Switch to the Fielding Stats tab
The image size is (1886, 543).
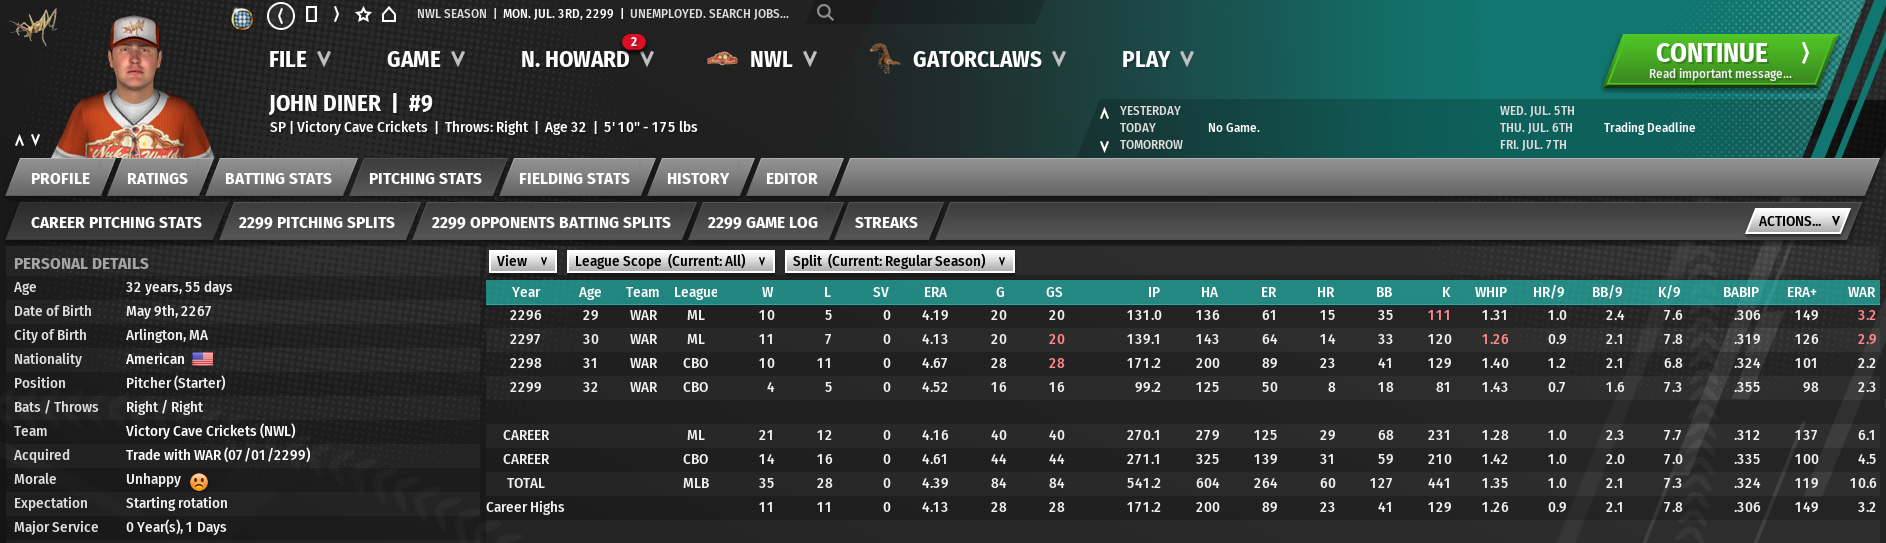pyautogui.click(x=574, y=178)
